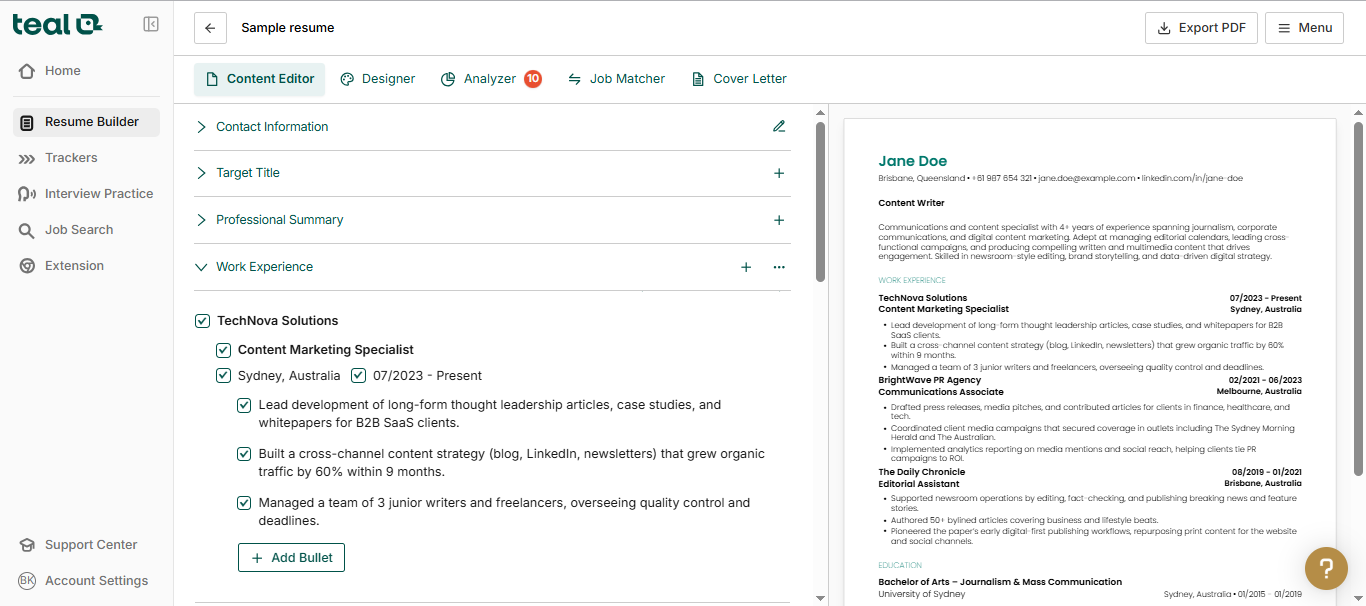1366x606 pixels.
Task: Collapse the sidebar with the panel icon
Action: (151, 23)
